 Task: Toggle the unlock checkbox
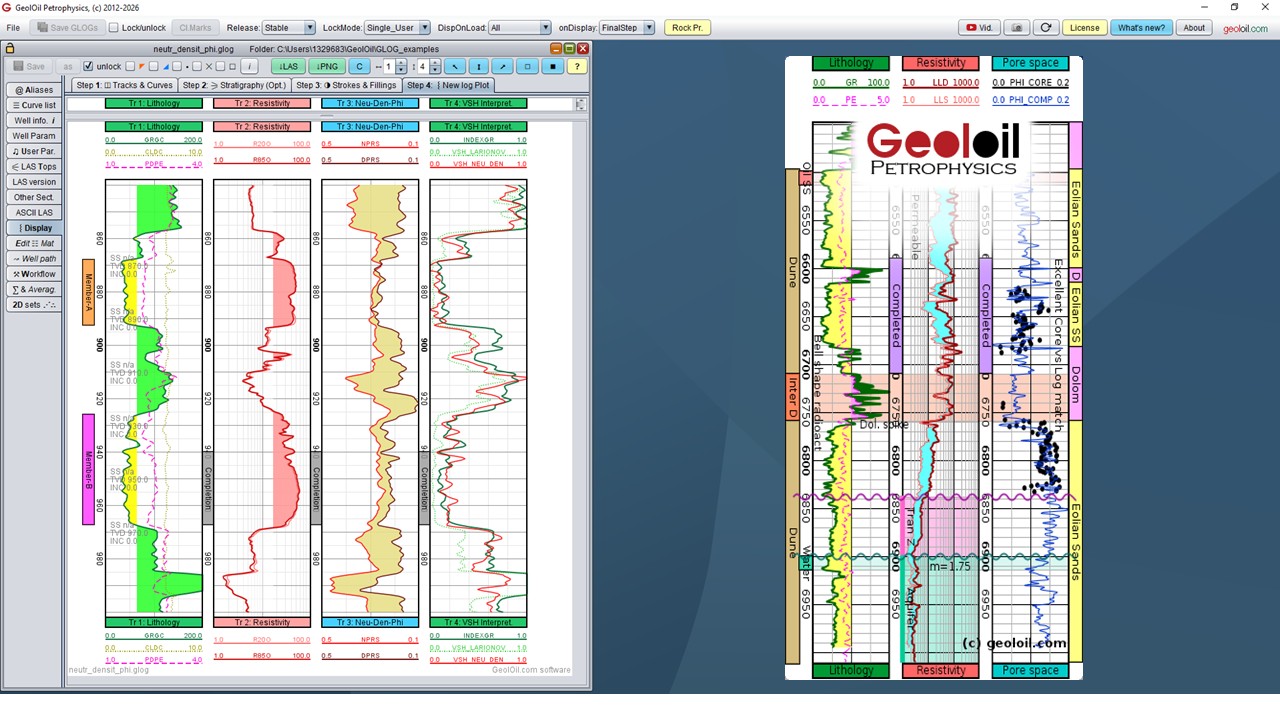point(89,67)
